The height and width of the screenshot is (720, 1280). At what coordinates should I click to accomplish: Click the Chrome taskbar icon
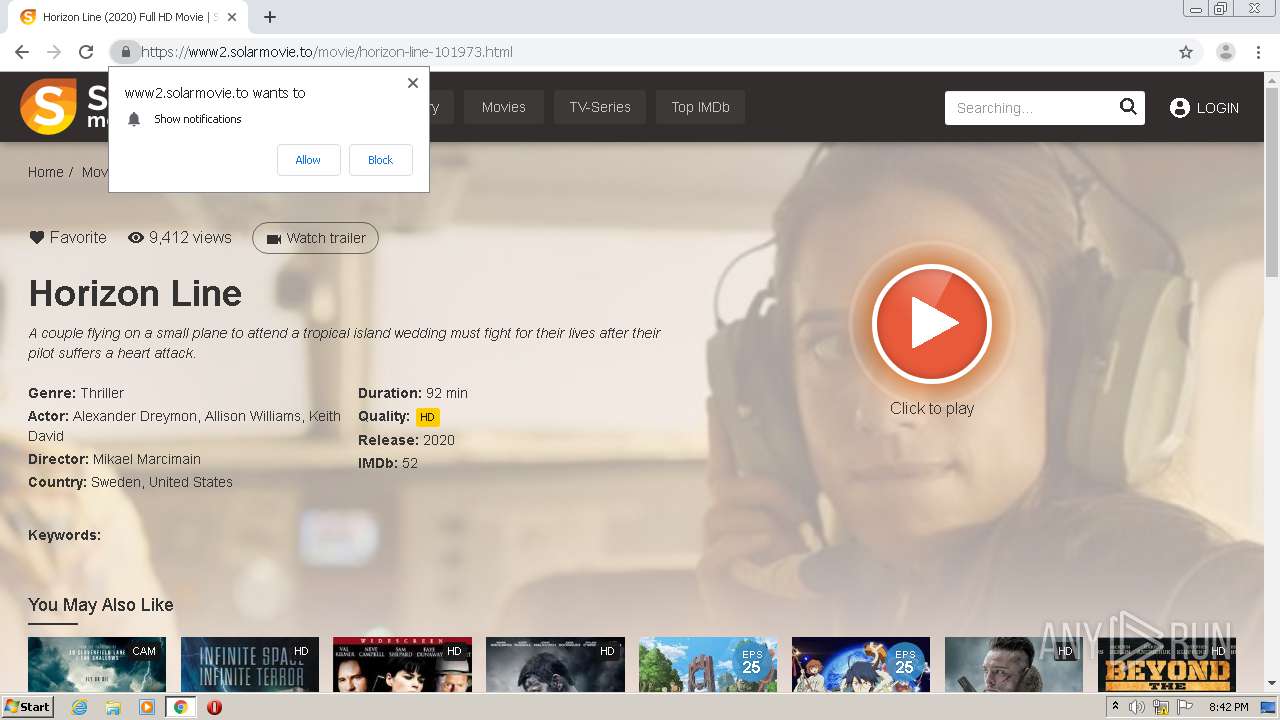tap(181, 707)
